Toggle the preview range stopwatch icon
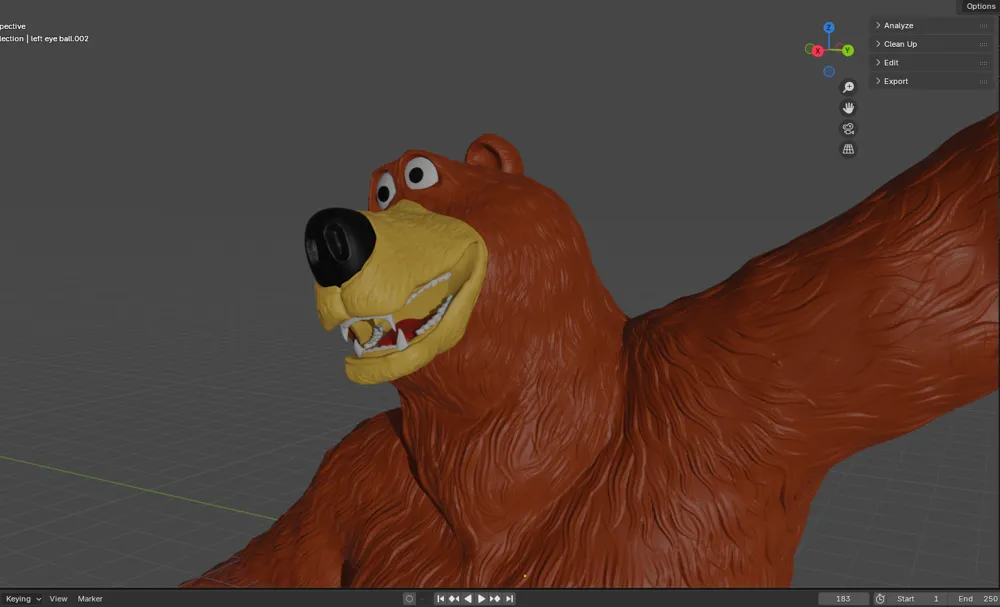Image resolution: width=1000 pixels, height=607 pixels. [x=880, y=599]
